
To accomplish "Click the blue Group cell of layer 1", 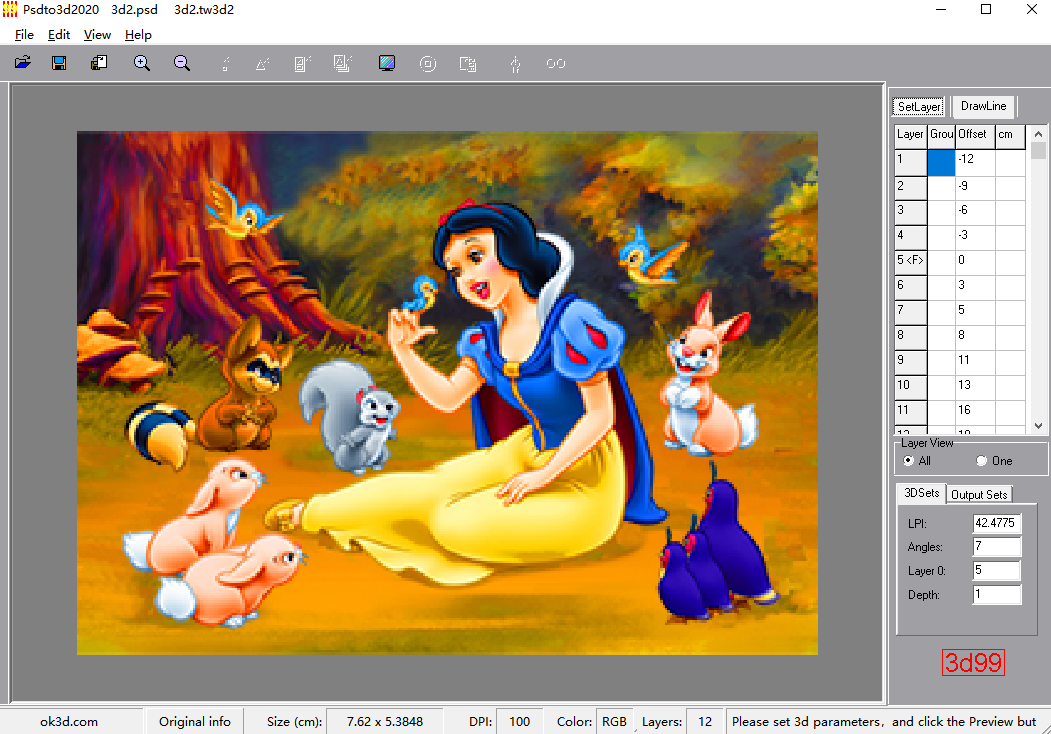I will coord(941,162).
